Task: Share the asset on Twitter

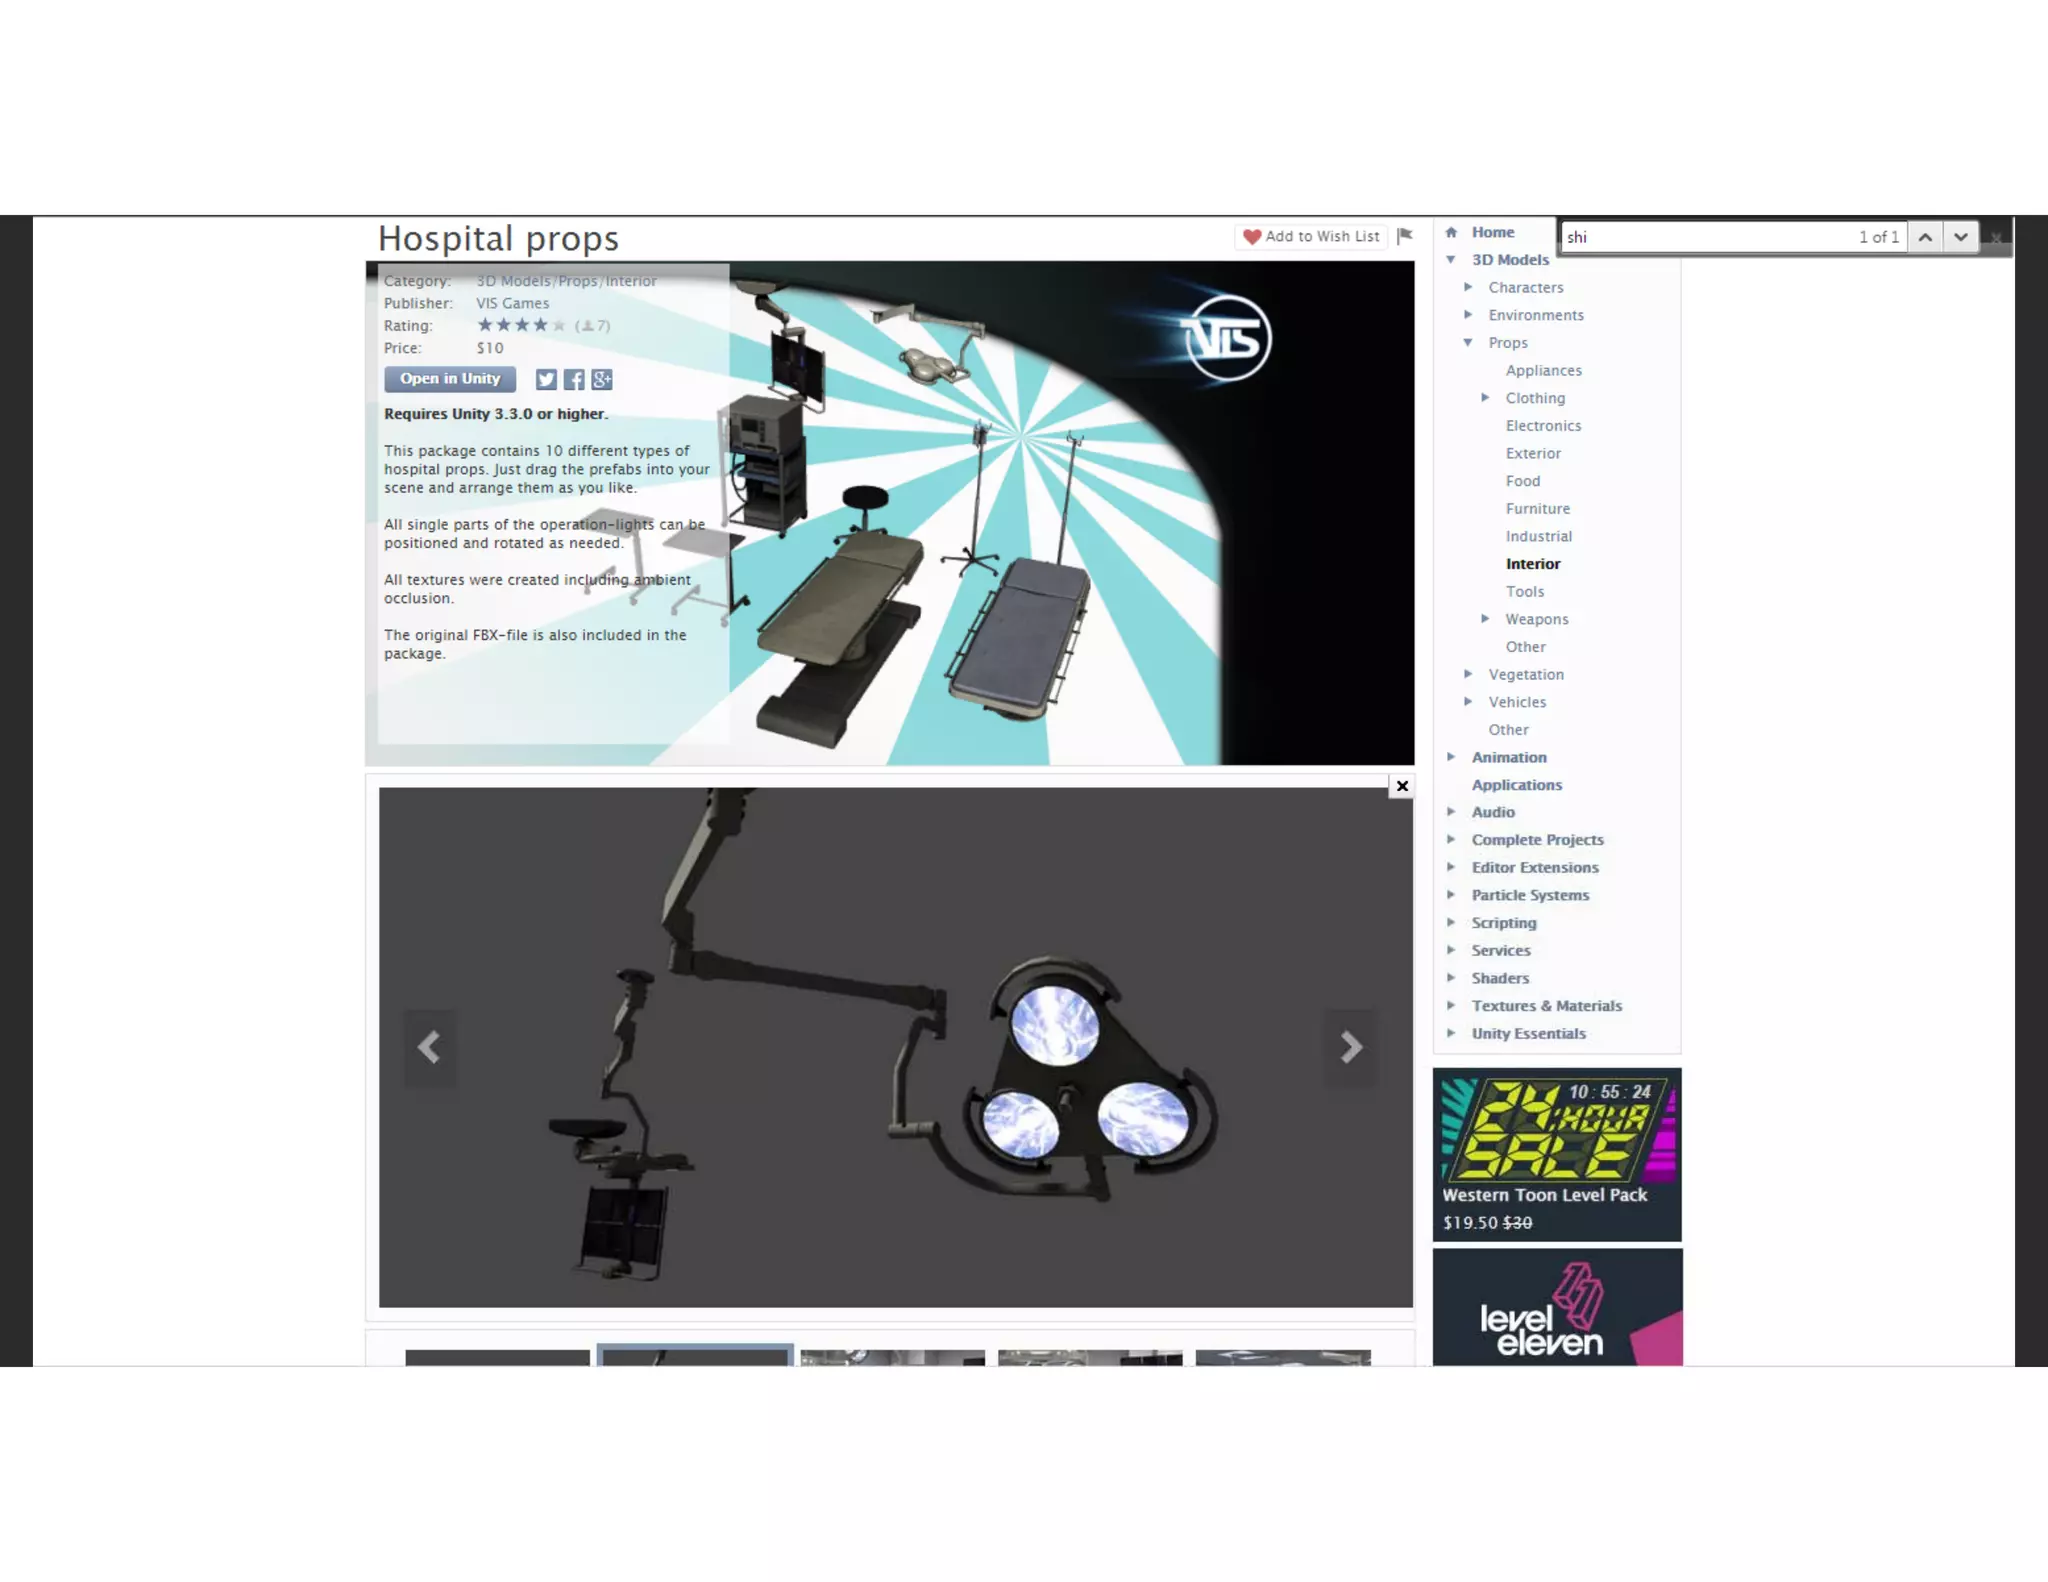Action: click(x=545, y=379)
